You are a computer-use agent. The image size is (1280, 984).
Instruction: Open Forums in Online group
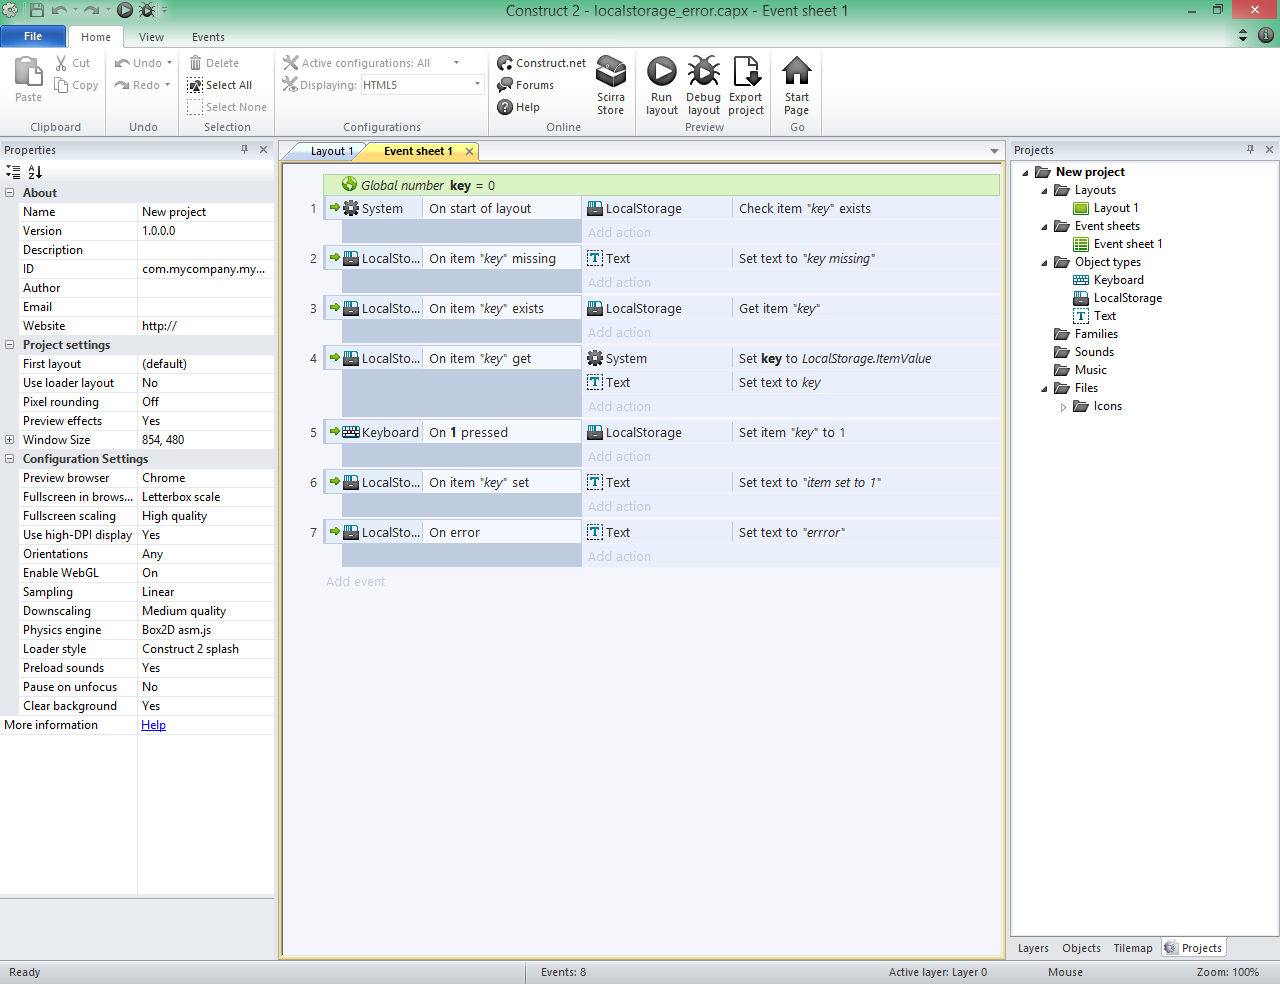coord(525,85)
